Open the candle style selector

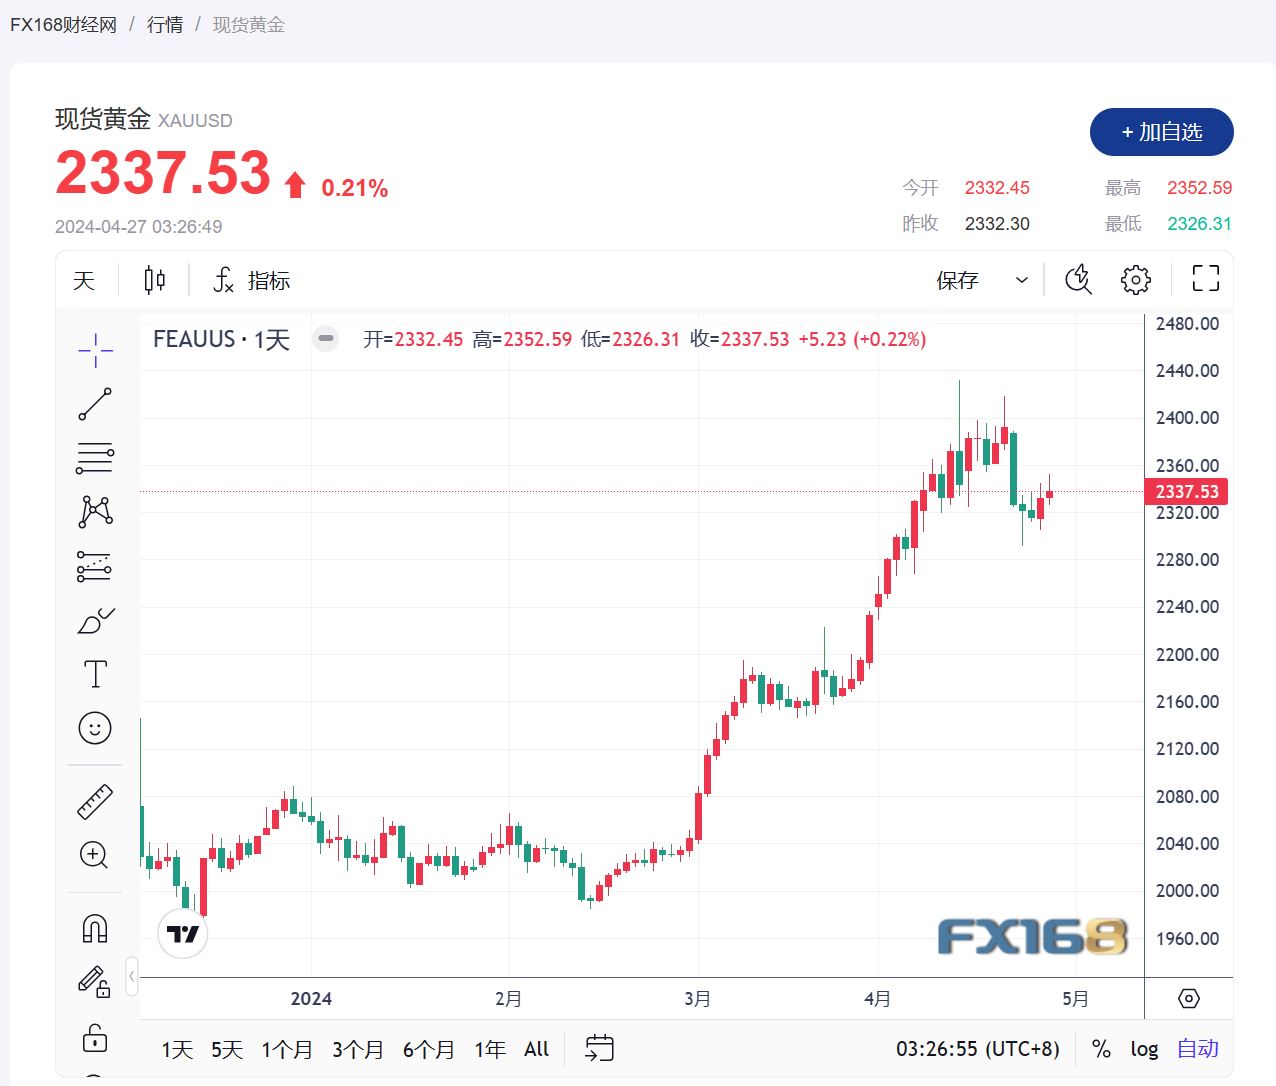click(153, 280)
